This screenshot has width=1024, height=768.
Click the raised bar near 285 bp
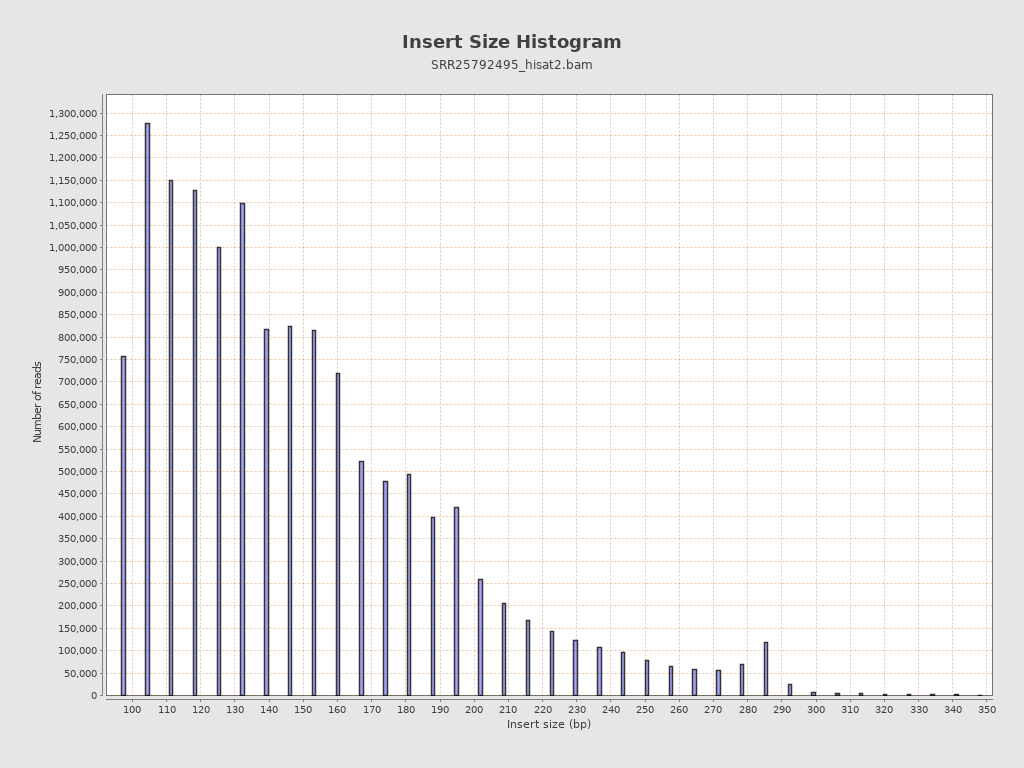pos(766,669)
